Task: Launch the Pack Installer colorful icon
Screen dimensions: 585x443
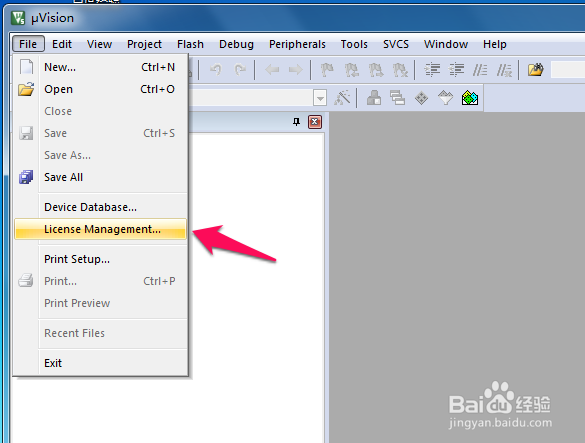Action: [470, 98]
